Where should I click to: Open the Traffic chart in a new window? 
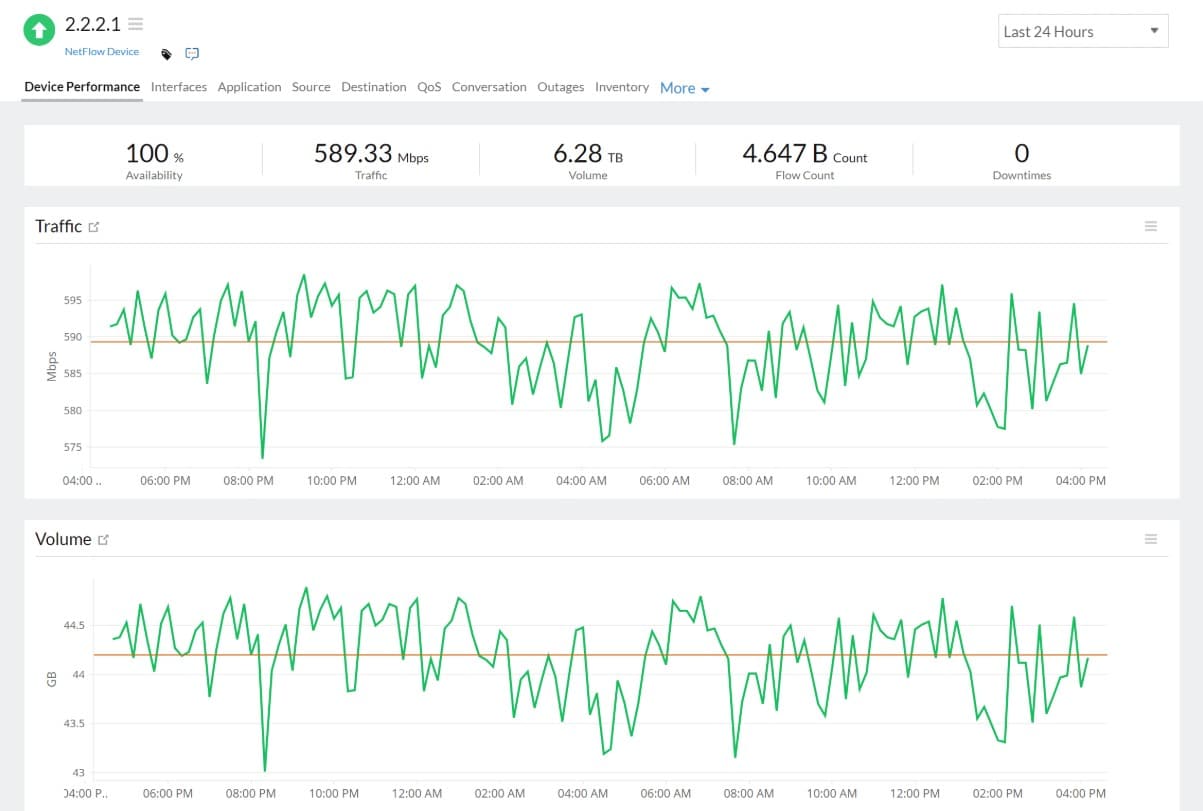[94, 226]
